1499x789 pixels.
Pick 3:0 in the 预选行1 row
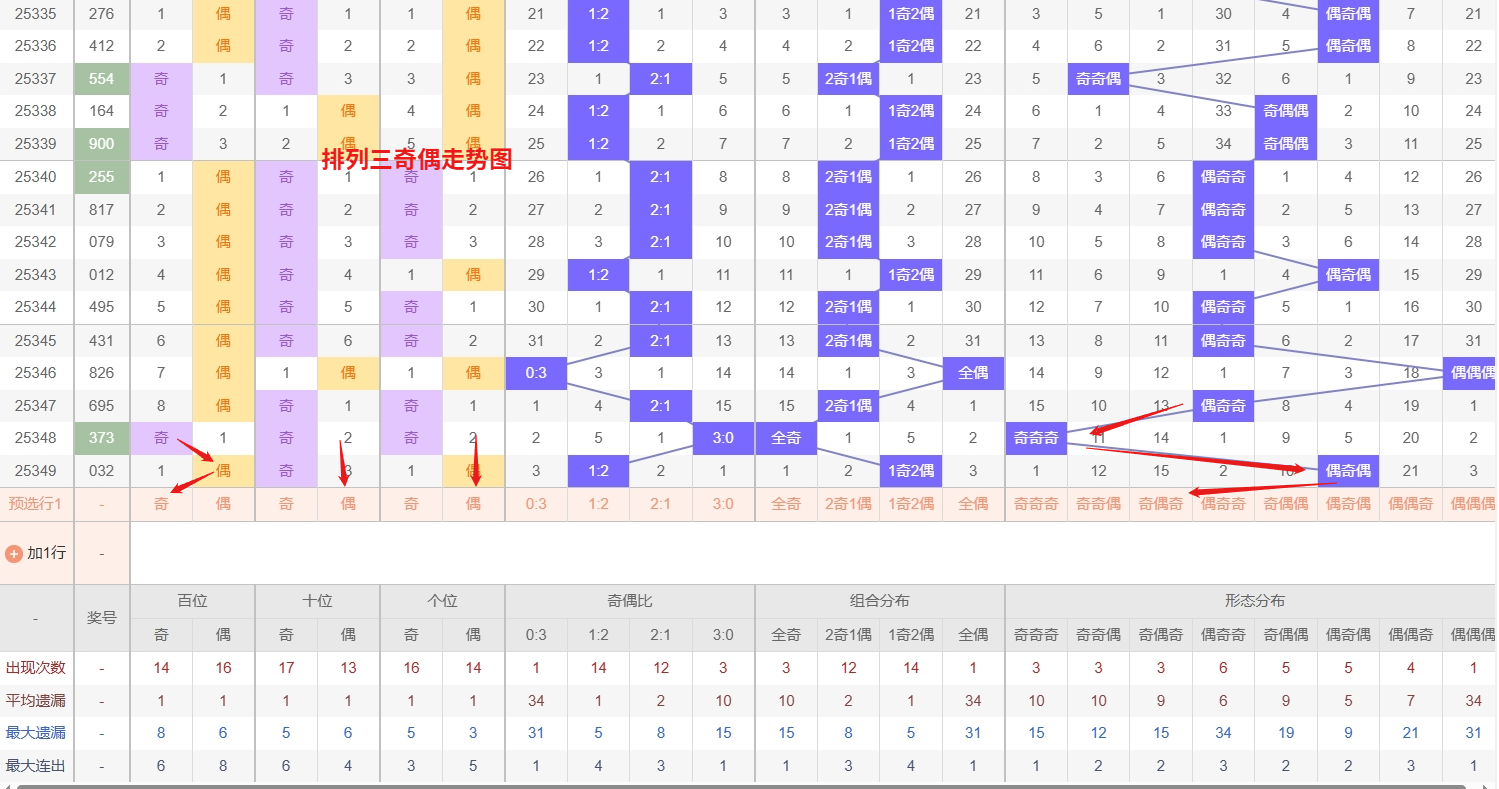723,504
